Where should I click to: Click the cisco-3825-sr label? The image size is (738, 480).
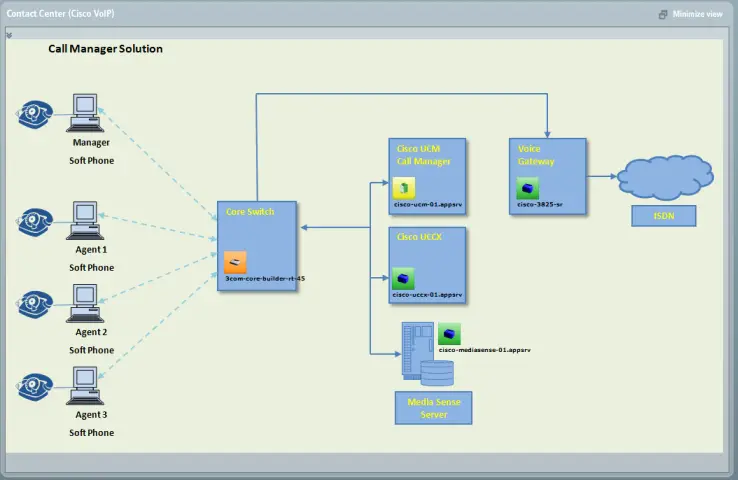pyautogui.click(x=540, y=205)
